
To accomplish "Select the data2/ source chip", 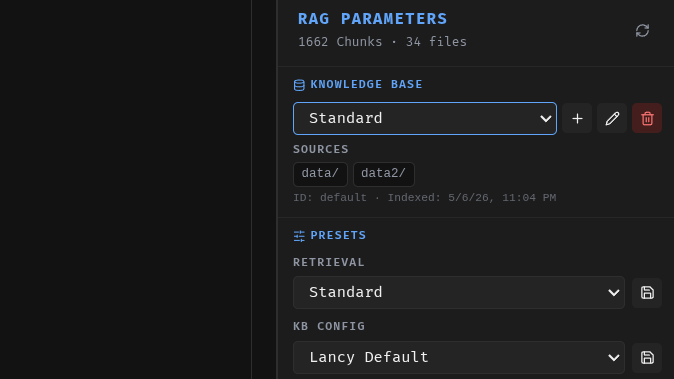I will 383,174.
